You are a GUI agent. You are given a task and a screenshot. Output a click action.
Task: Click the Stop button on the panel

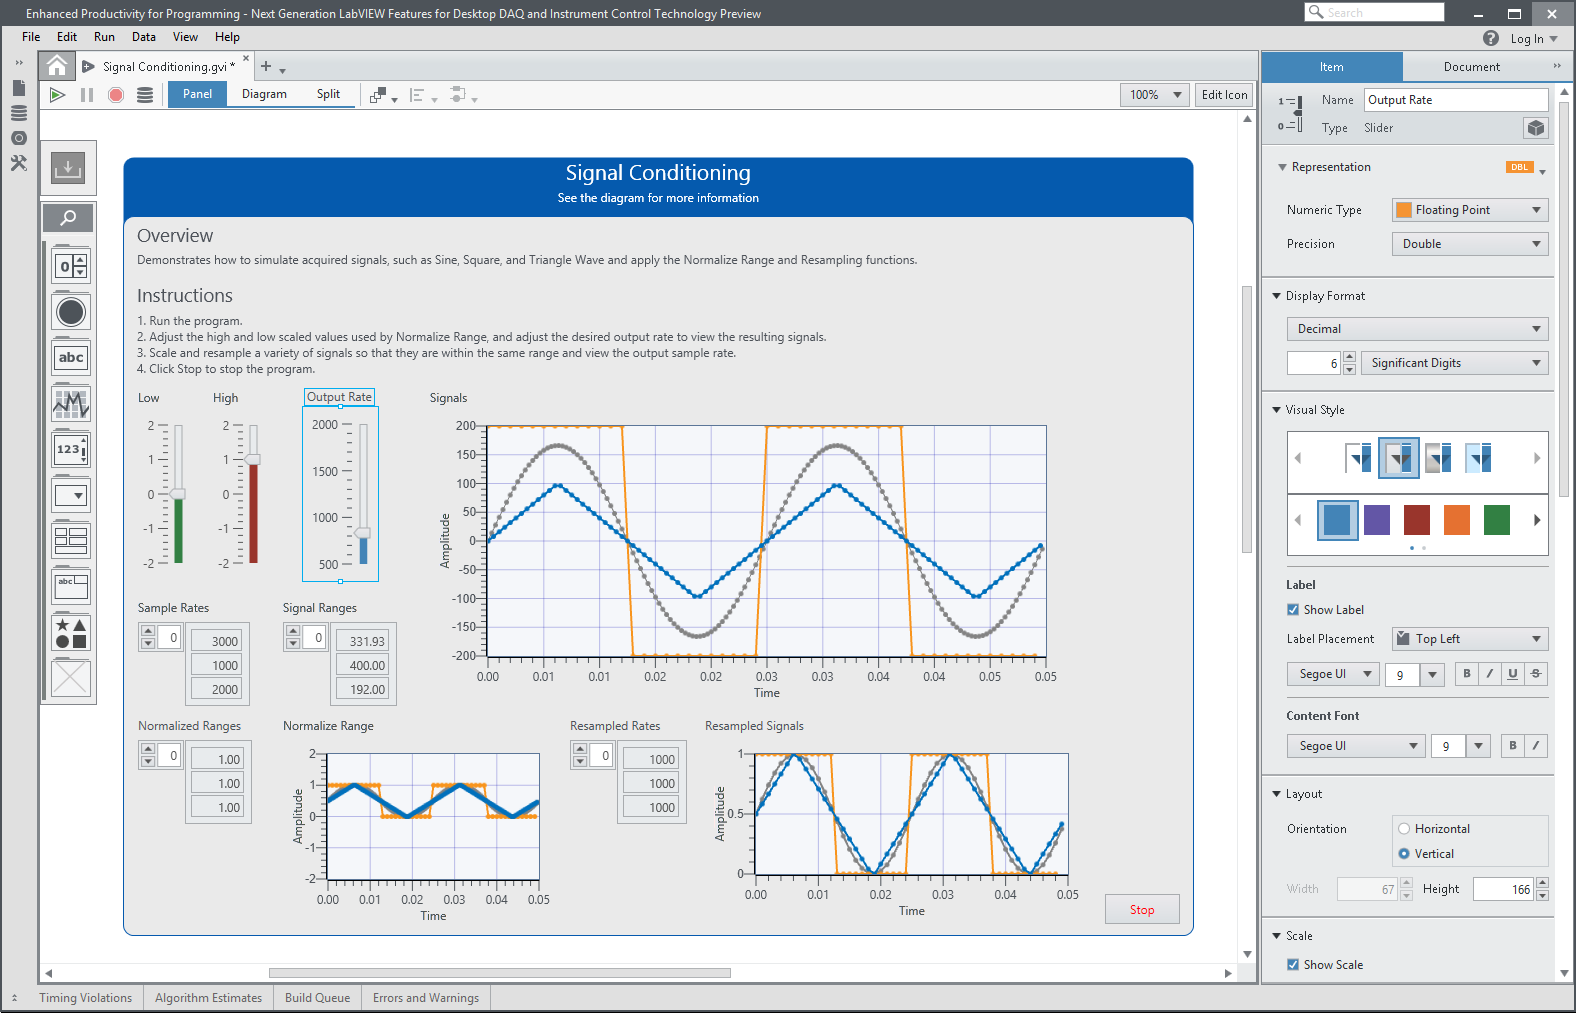(1142, 910)
